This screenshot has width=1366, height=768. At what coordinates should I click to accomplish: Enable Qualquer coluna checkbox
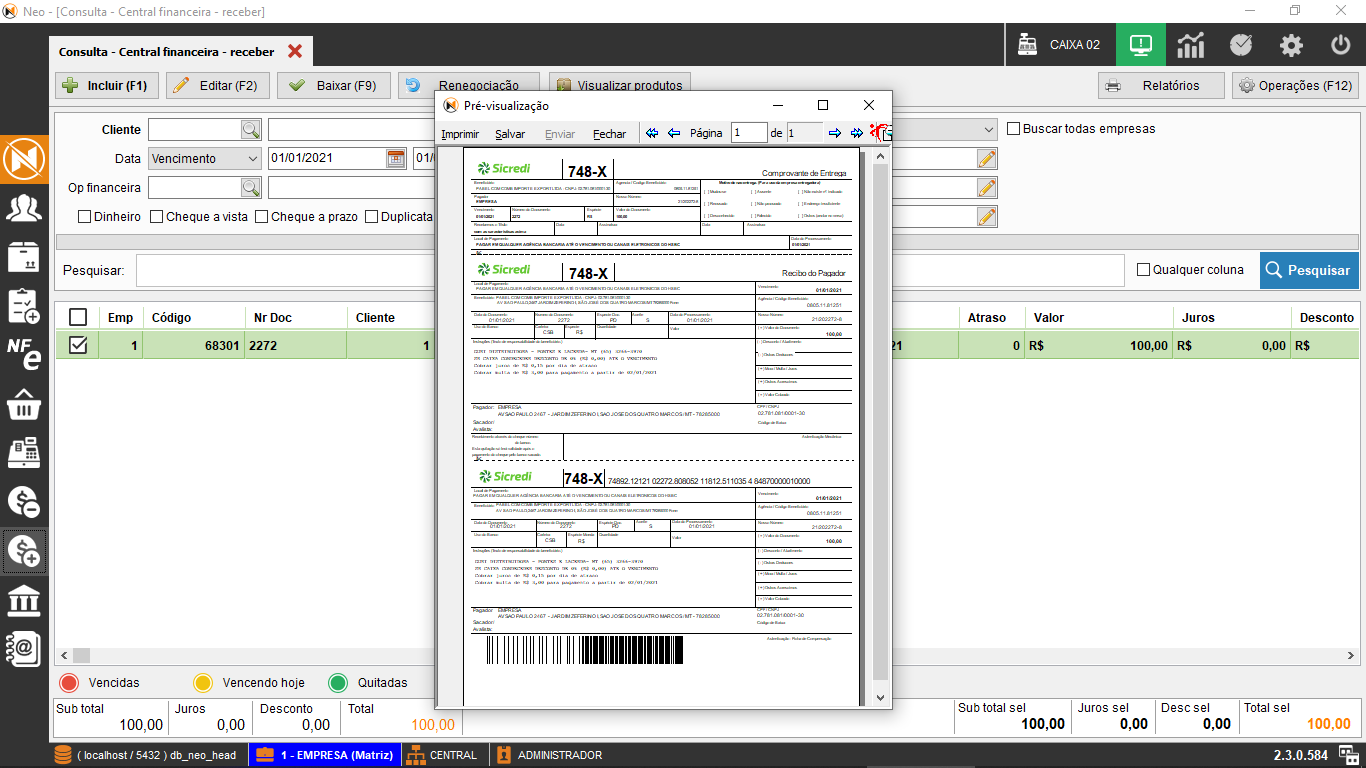point(1144,269)
